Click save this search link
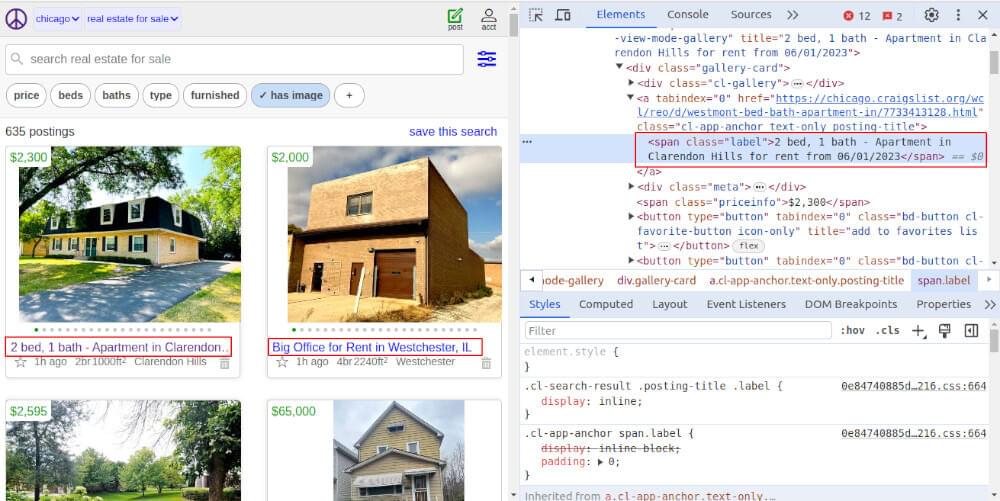Viewport: 1000px width, 501px height. (453, 132)
